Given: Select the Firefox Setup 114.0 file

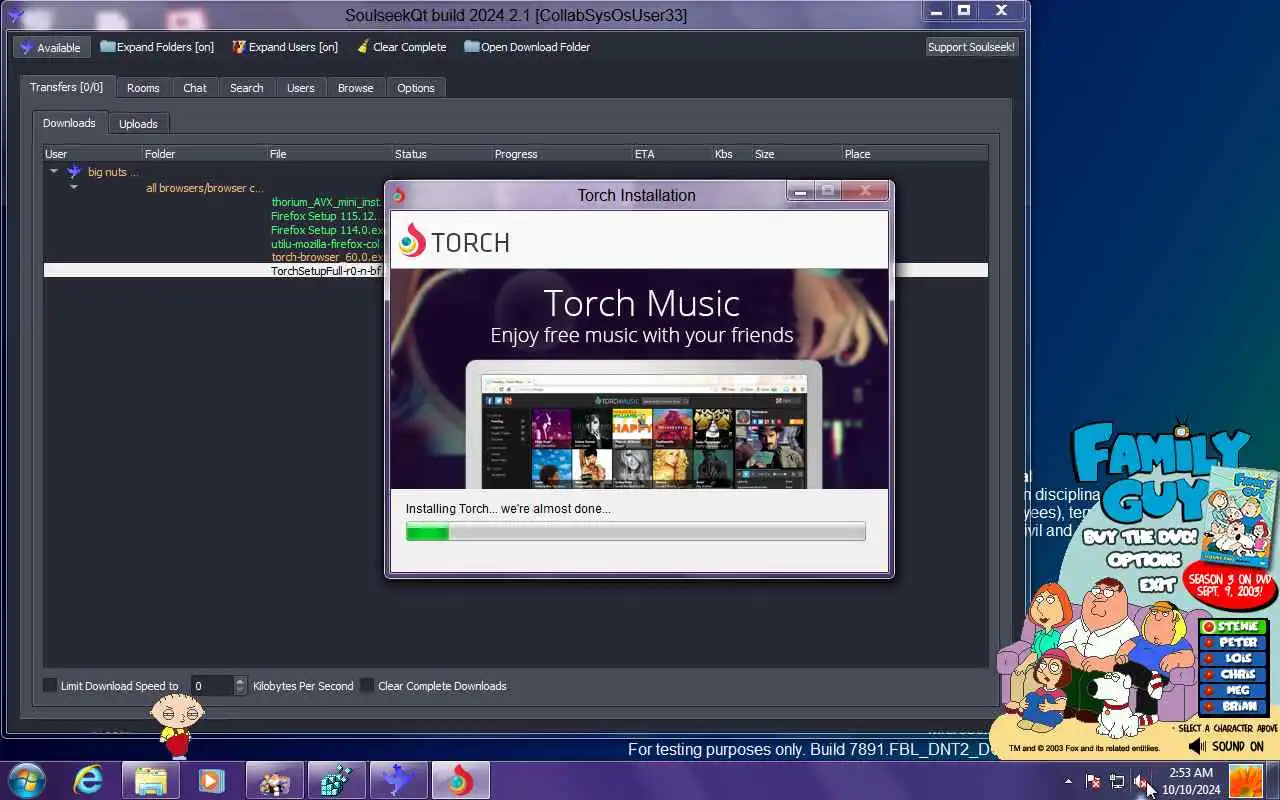Looking at the screenshot, I should coord(326,230).
